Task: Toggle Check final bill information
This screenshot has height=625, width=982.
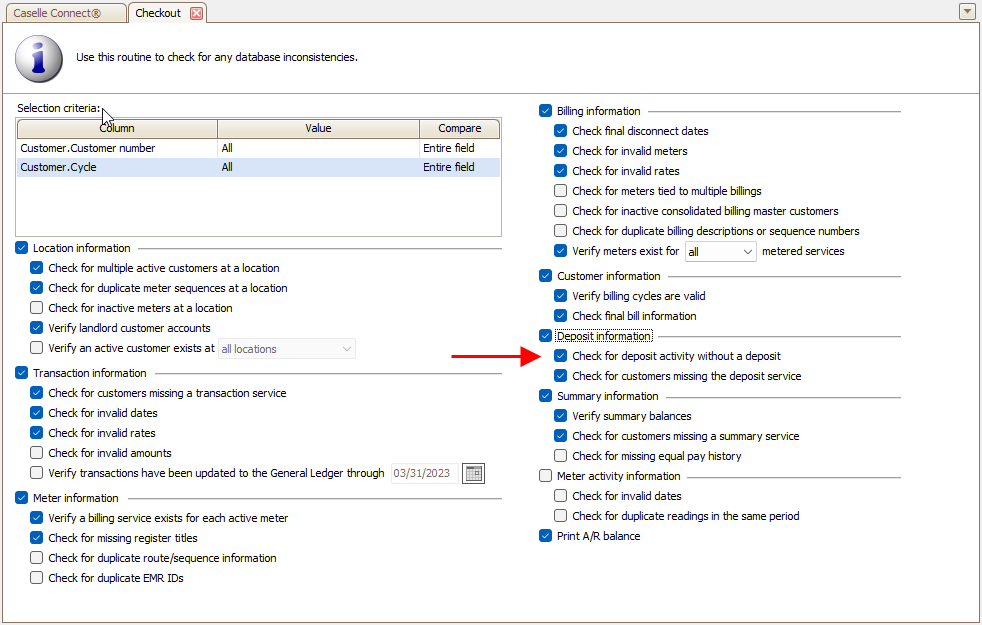Action: click(x=561, y=316)
